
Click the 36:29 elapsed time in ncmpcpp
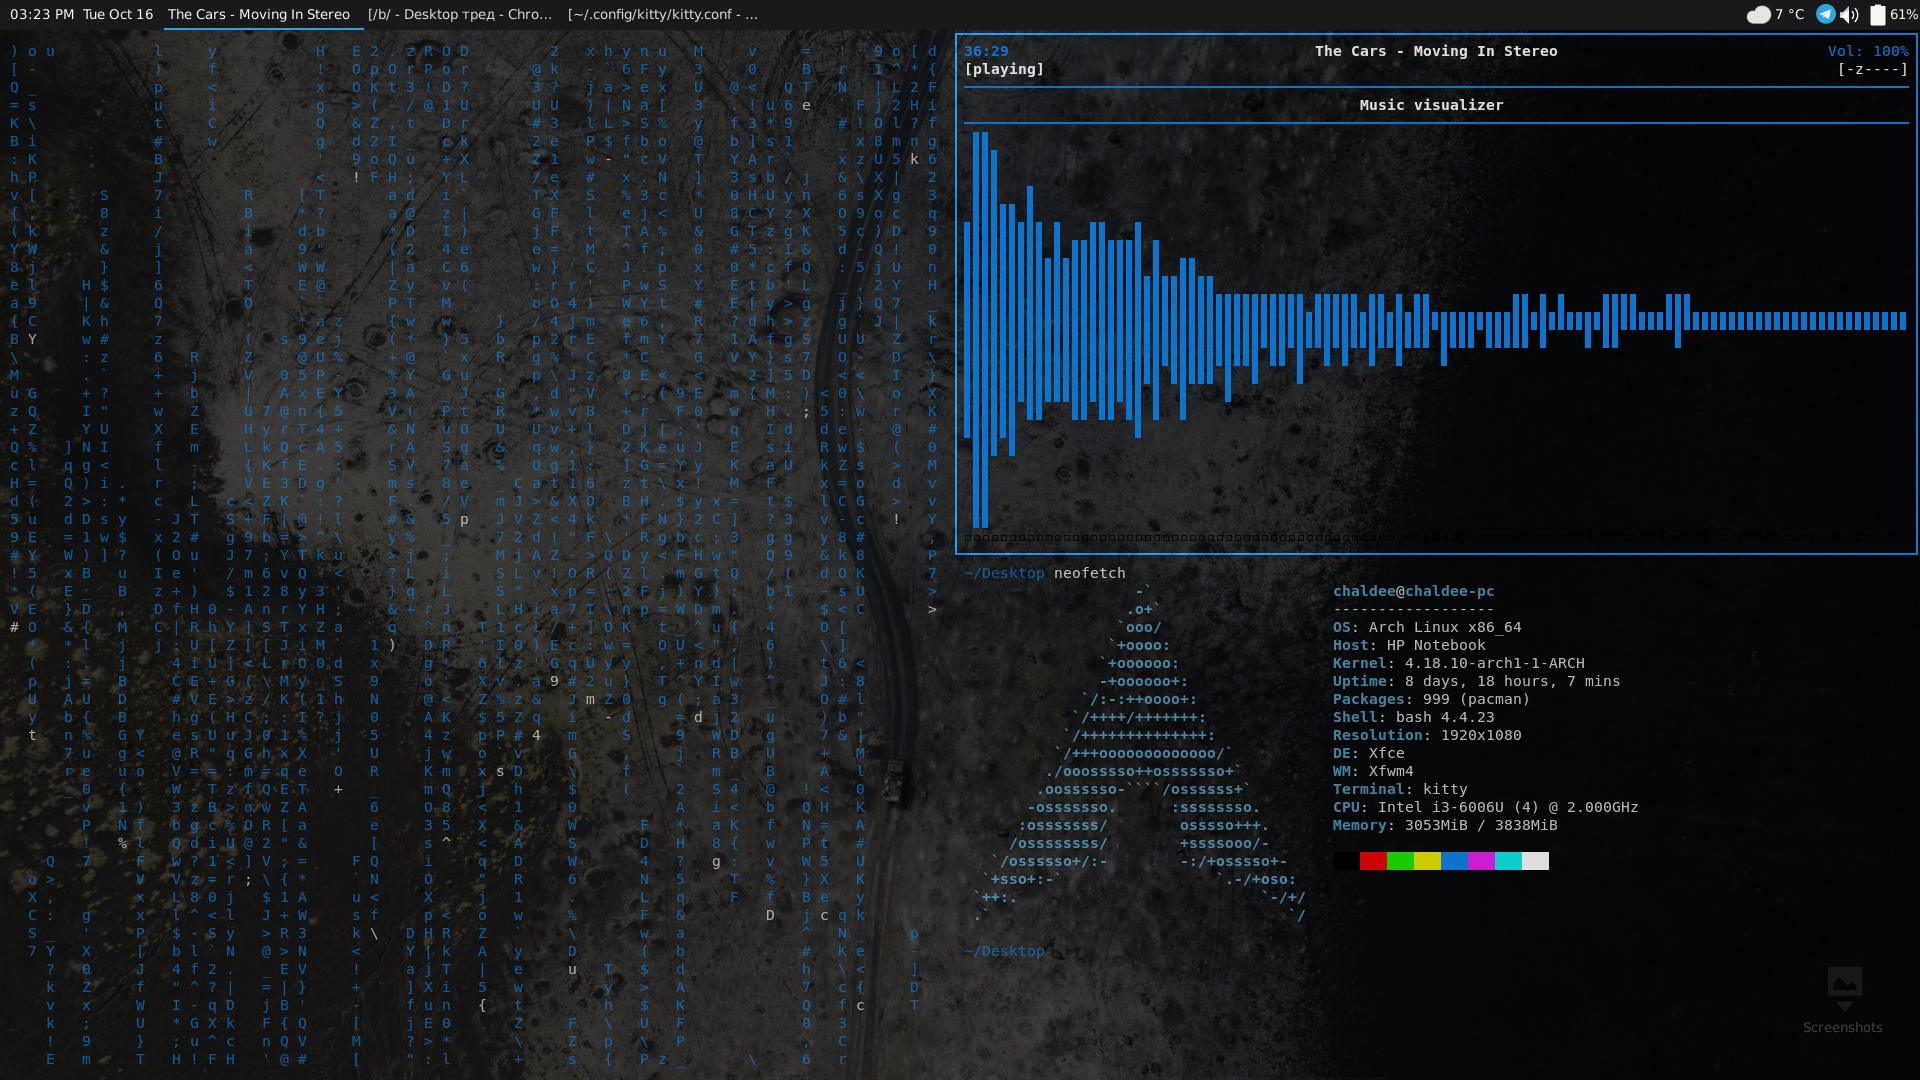[x=986, y=51]
